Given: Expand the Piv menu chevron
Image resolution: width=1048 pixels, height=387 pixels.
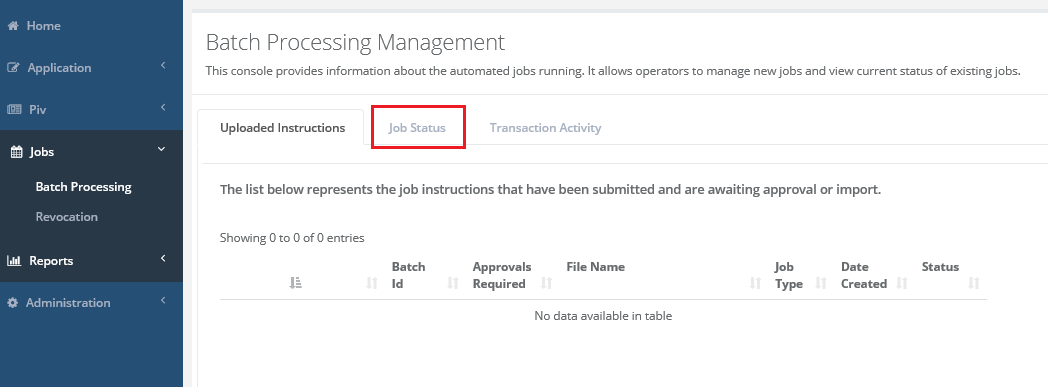Looking at the screenshot, I should [x=163, y=108].
